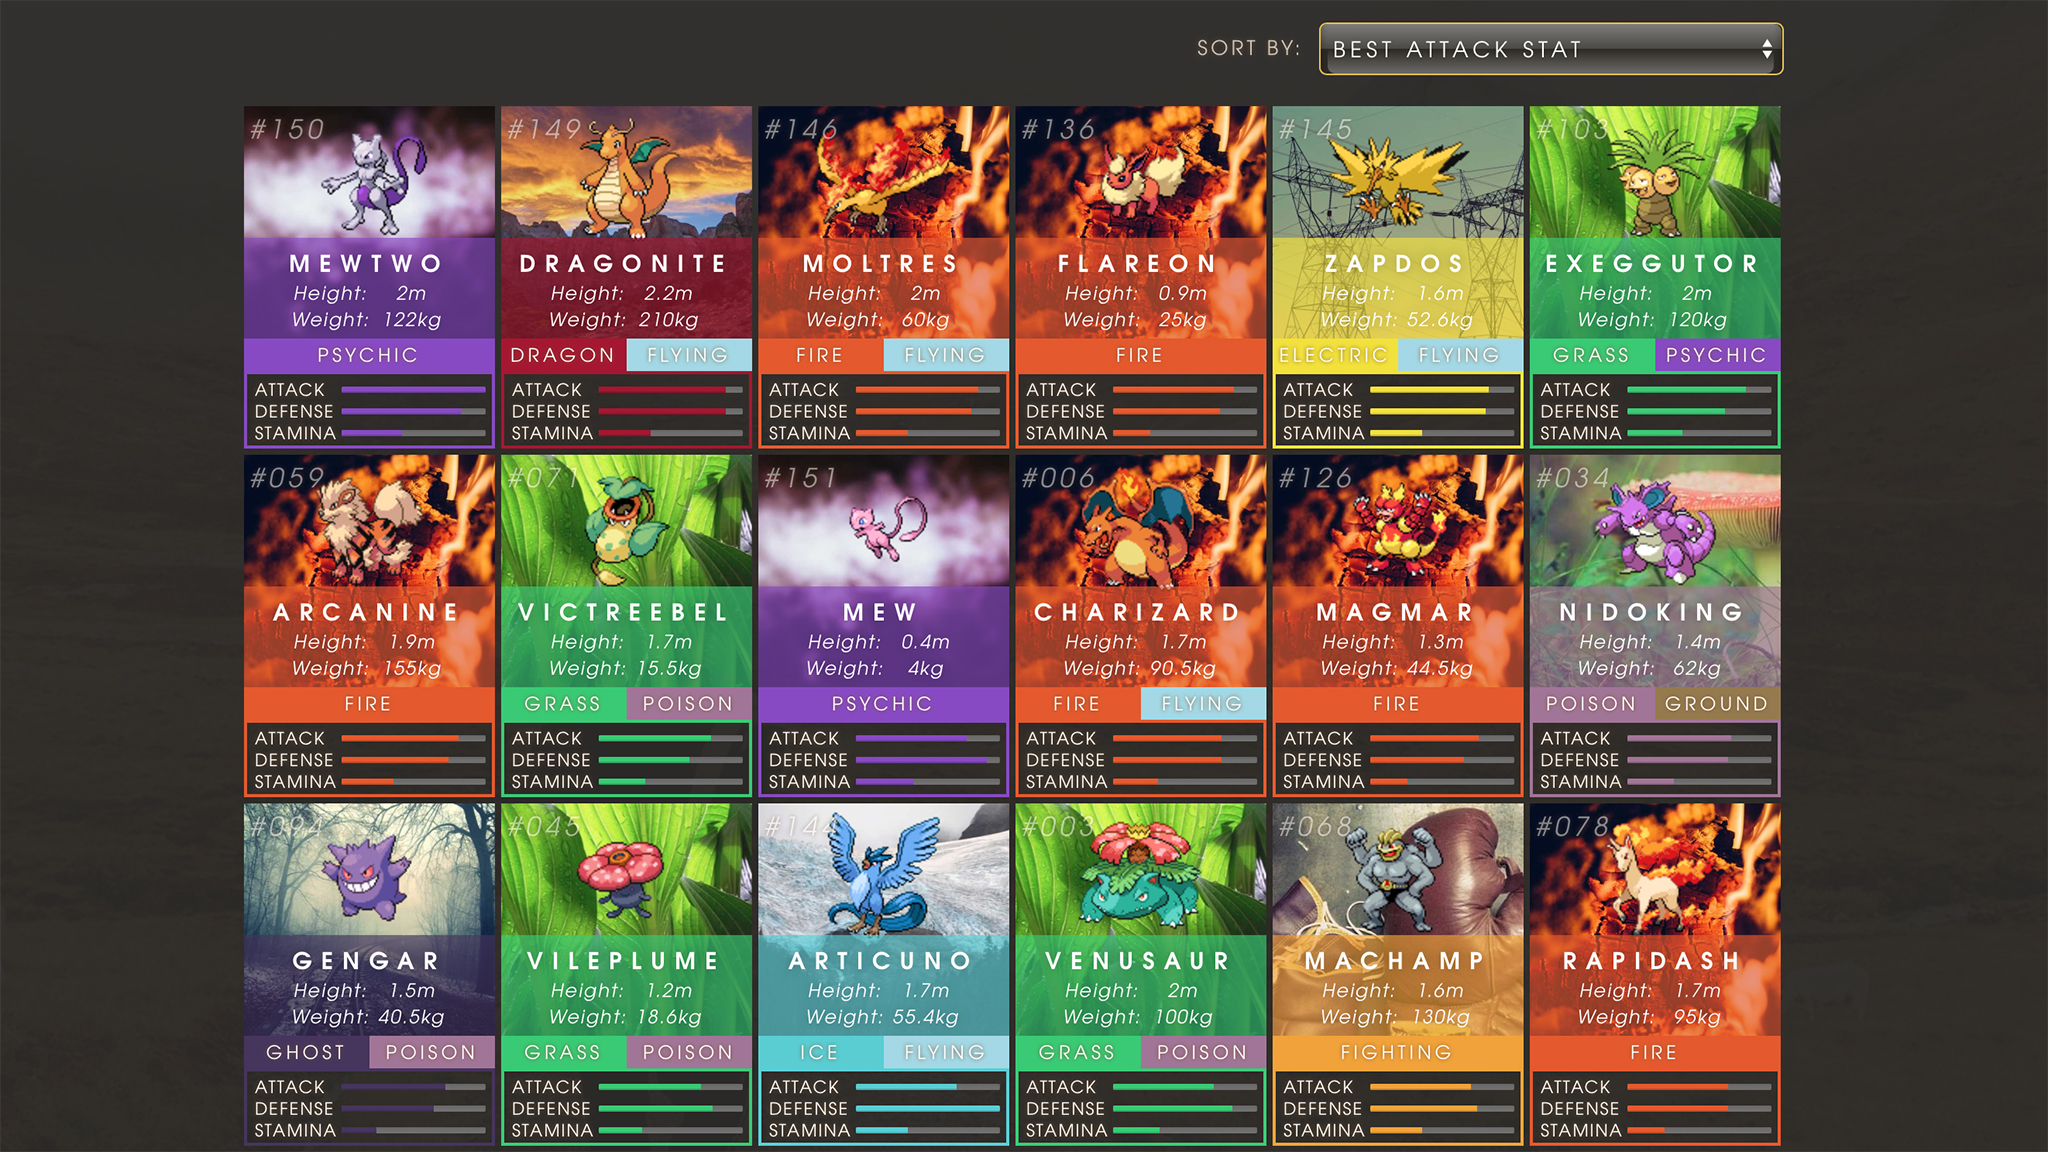Viewport: 2048px width, 1152px height.
Task: Select Zapdos's Electric type tag
Action: [1335, 355]
